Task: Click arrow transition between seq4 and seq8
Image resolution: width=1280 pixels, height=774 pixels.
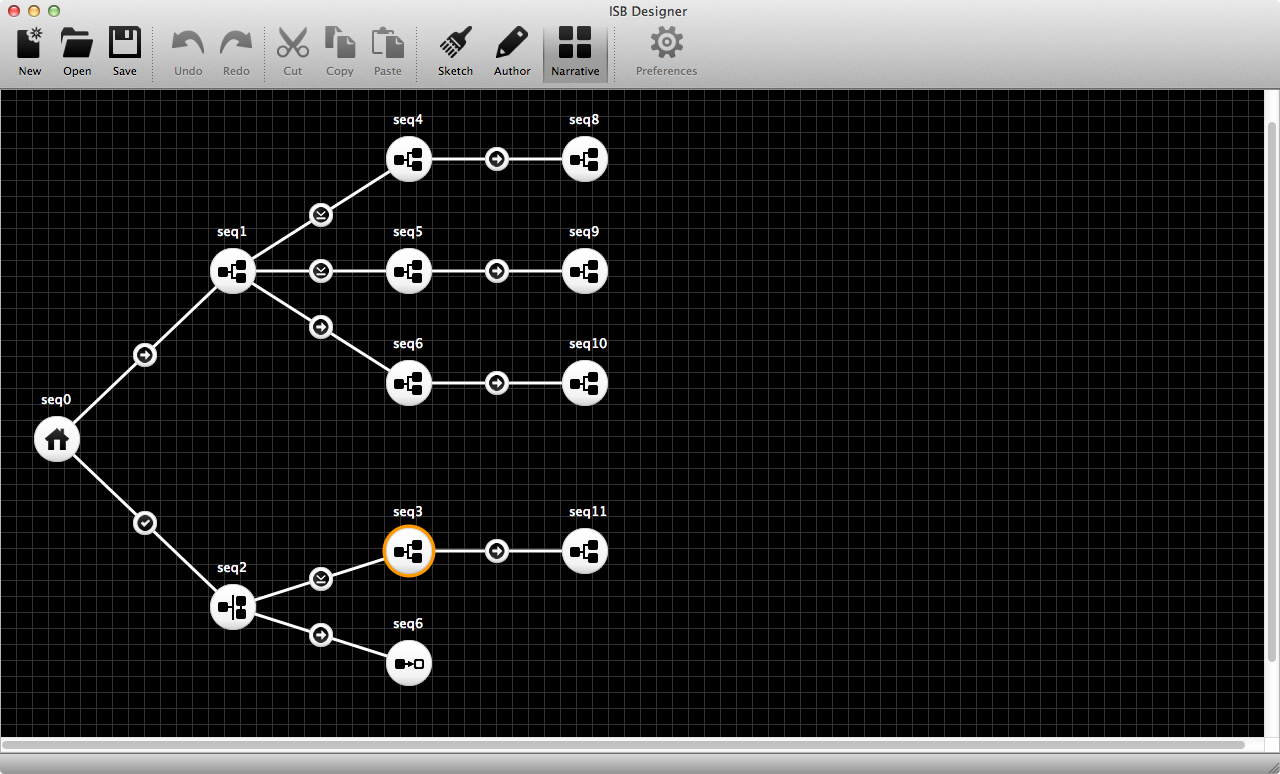Action: tap(497, 159)
